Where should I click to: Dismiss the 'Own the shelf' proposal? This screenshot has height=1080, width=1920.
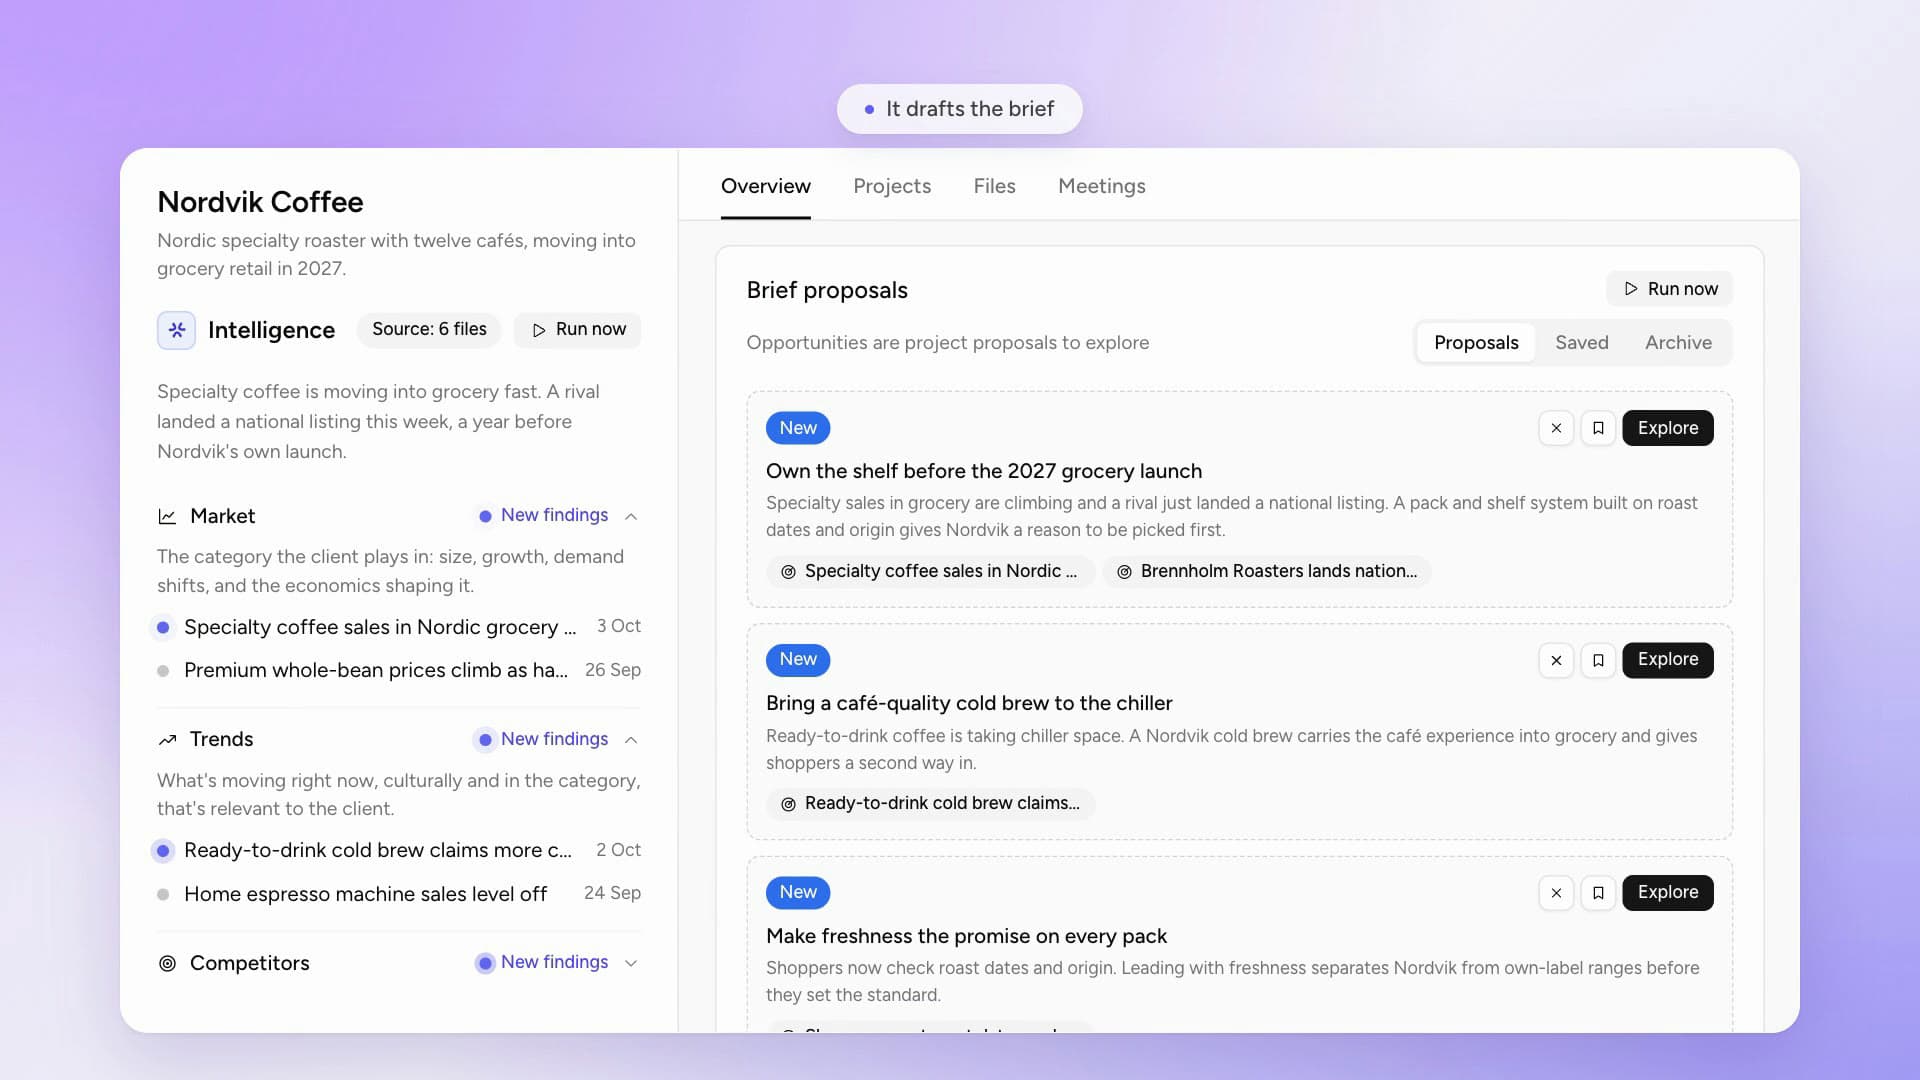coord(1556,428)
